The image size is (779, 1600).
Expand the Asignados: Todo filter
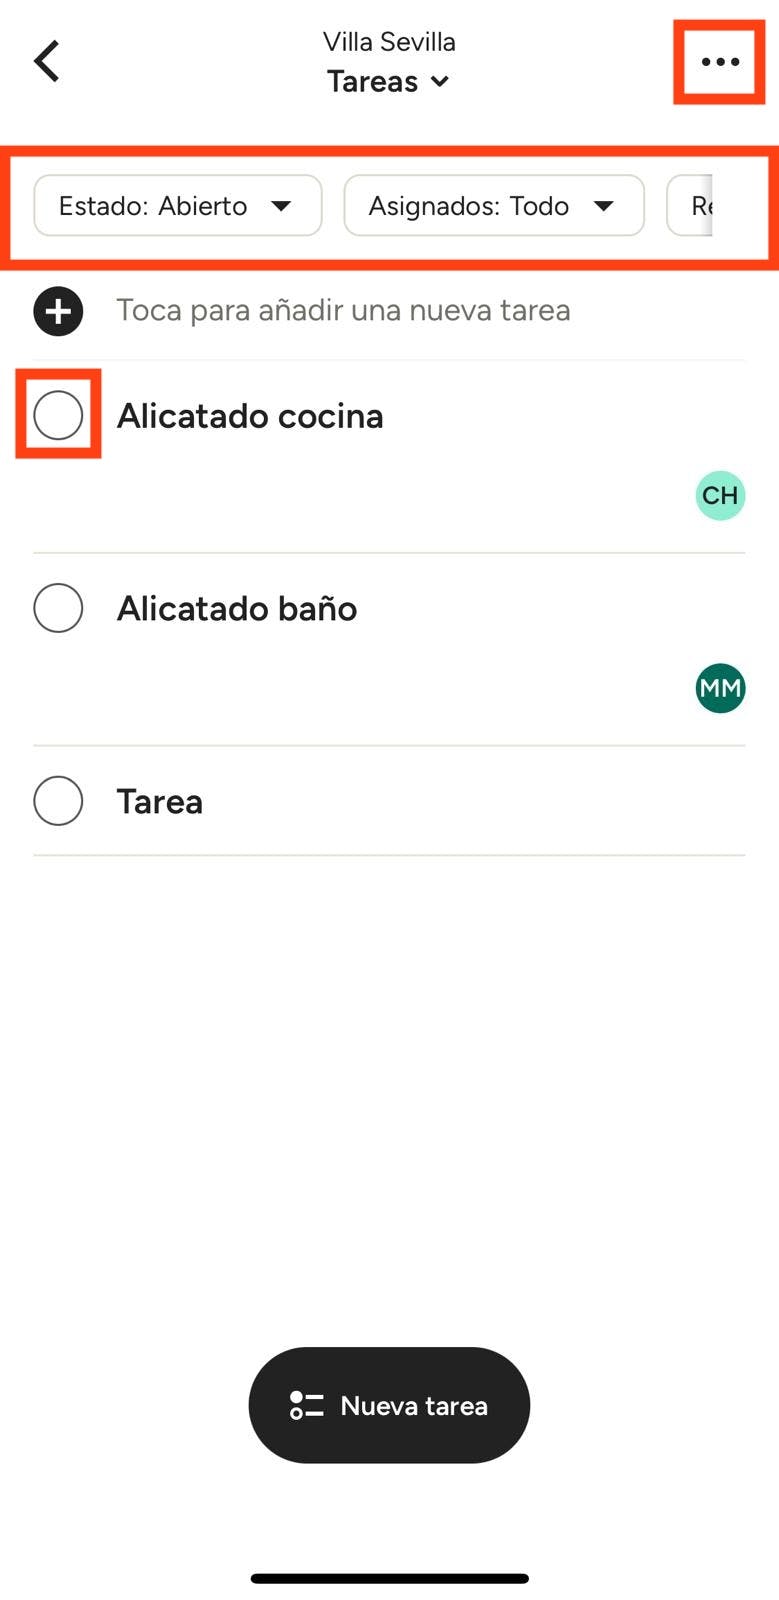click(493, 206)
